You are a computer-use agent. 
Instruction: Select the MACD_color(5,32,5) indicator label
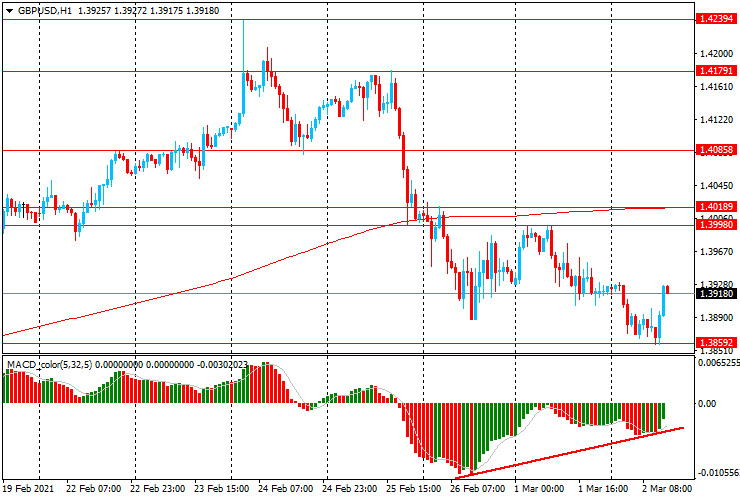(x=50, y=364)
